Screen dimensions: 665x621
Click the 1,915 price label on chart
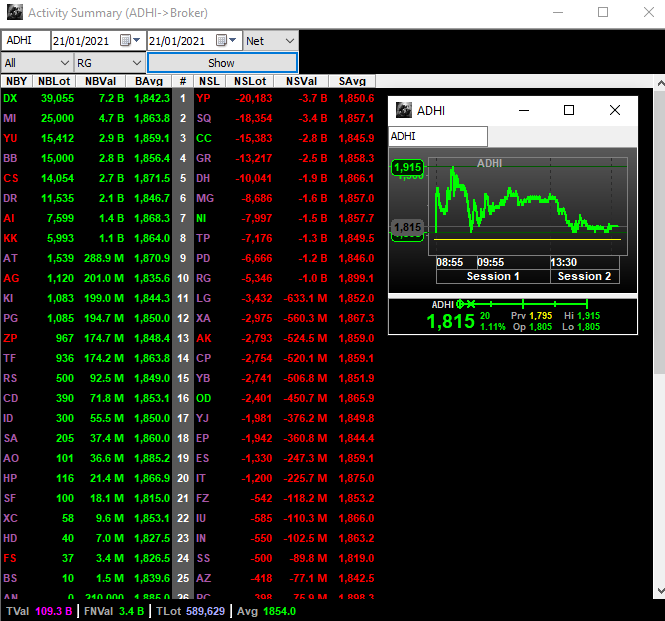[x=408, y=167]
